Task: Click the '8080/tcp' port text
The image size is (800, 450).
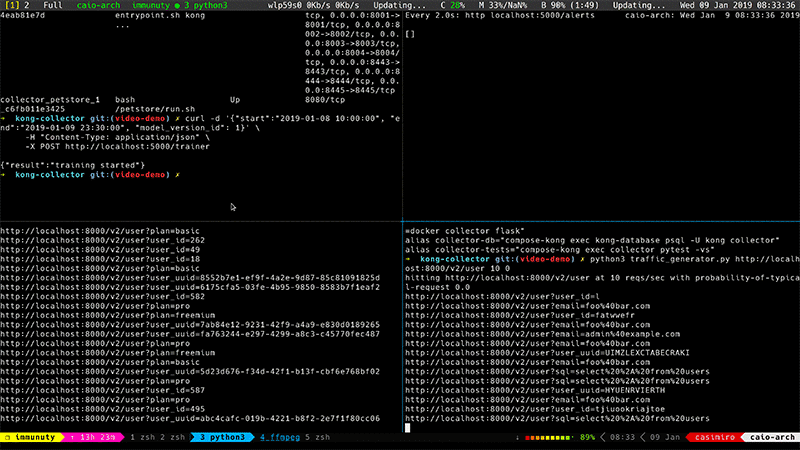Action: [x=325, y=99]
